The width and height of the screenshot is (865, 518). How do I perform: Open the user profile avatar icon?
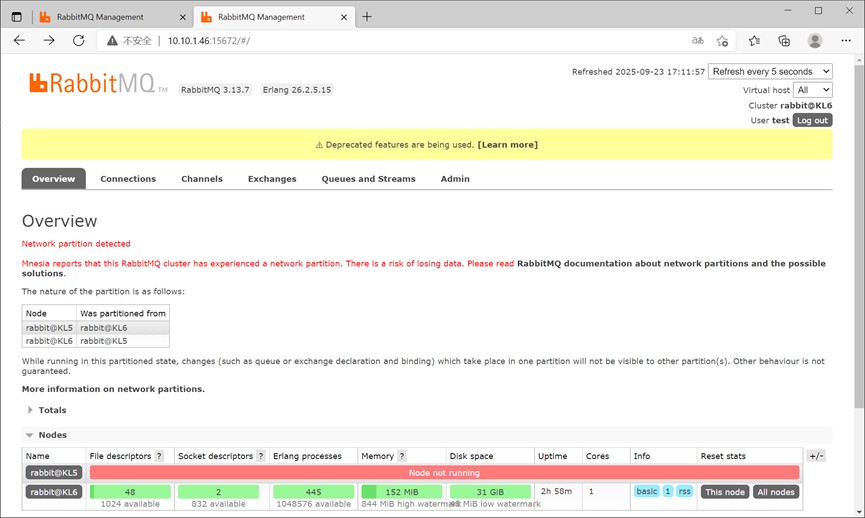[815, 40]
